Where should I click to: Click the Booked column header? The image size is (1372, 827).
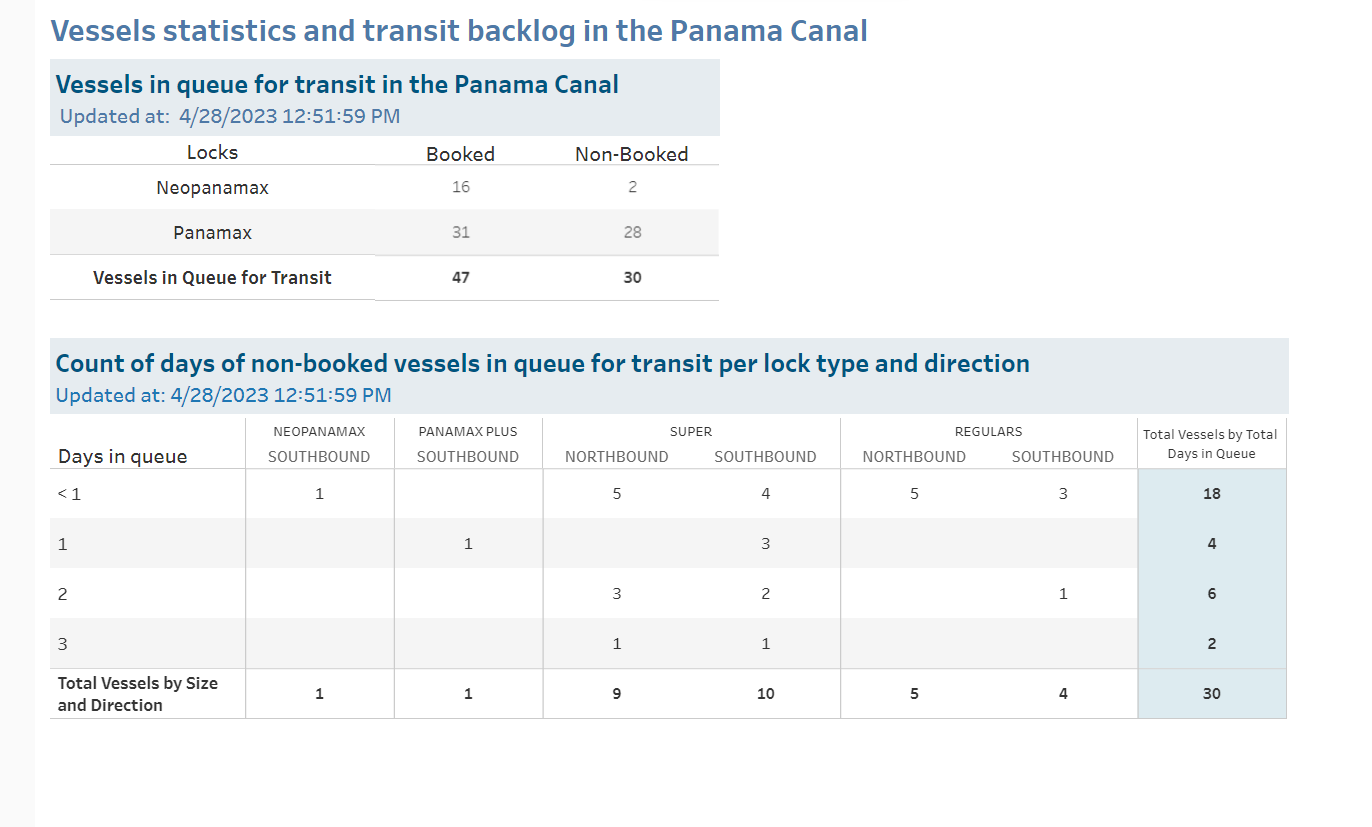[460, 154]
